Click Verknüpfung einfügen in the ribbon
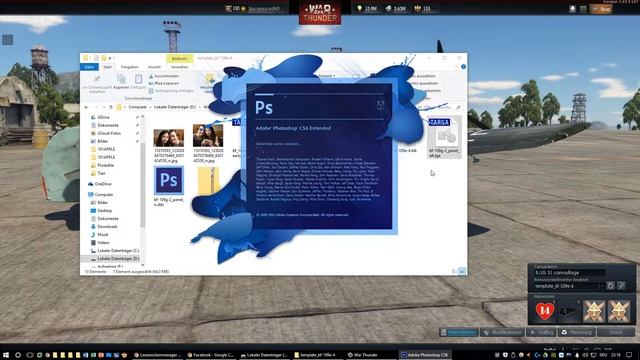The height and width of the screenshot is (360, 640). [171, 91]
